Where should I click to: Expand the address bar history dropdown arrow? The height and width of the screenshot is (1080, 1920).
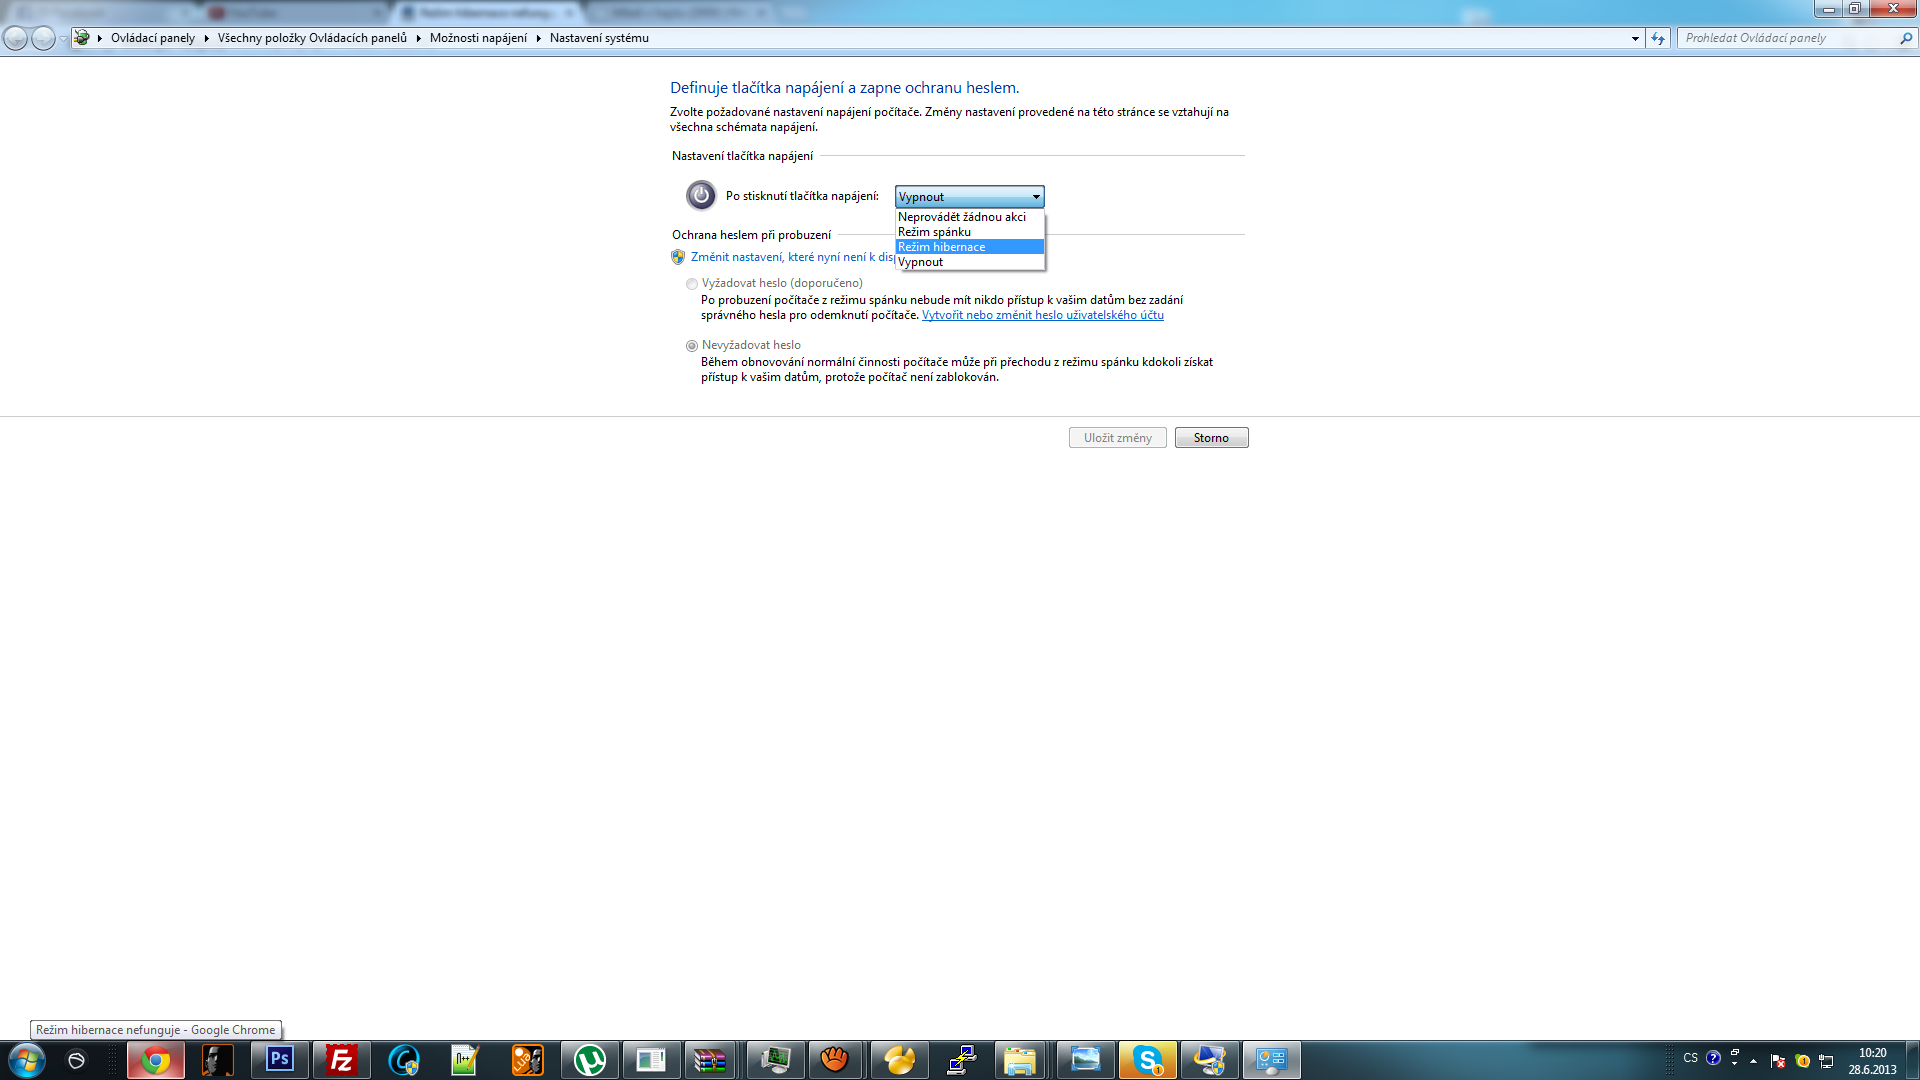point(1635,38)
